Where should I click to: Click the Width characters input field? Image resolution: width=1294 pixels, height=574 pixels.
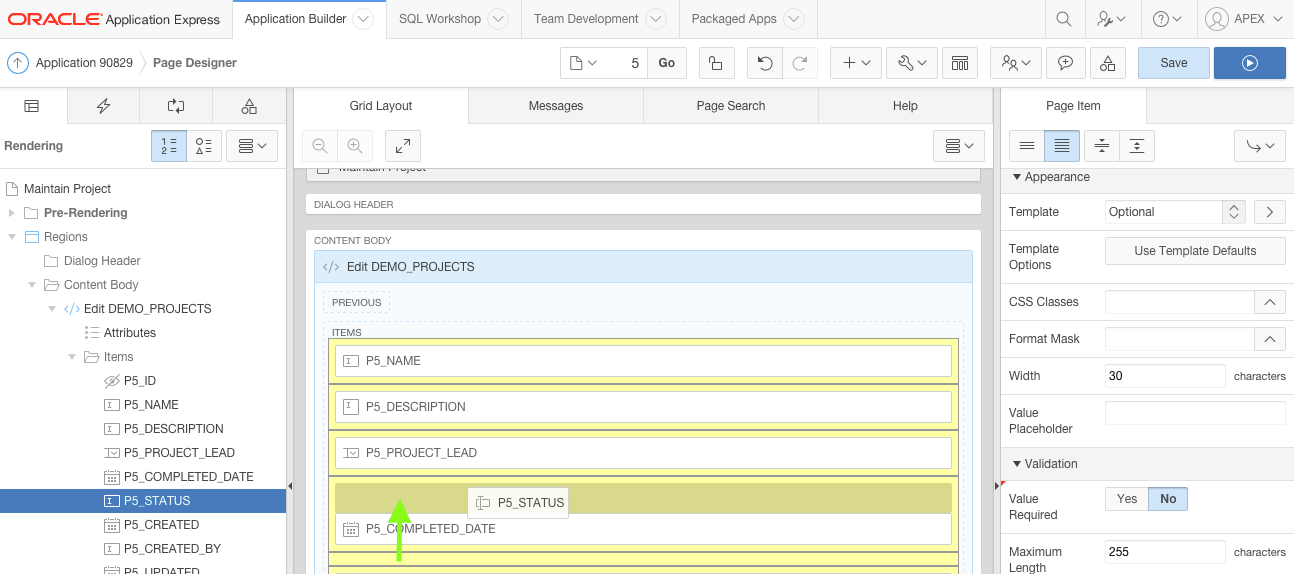[x=1165, y=376]
